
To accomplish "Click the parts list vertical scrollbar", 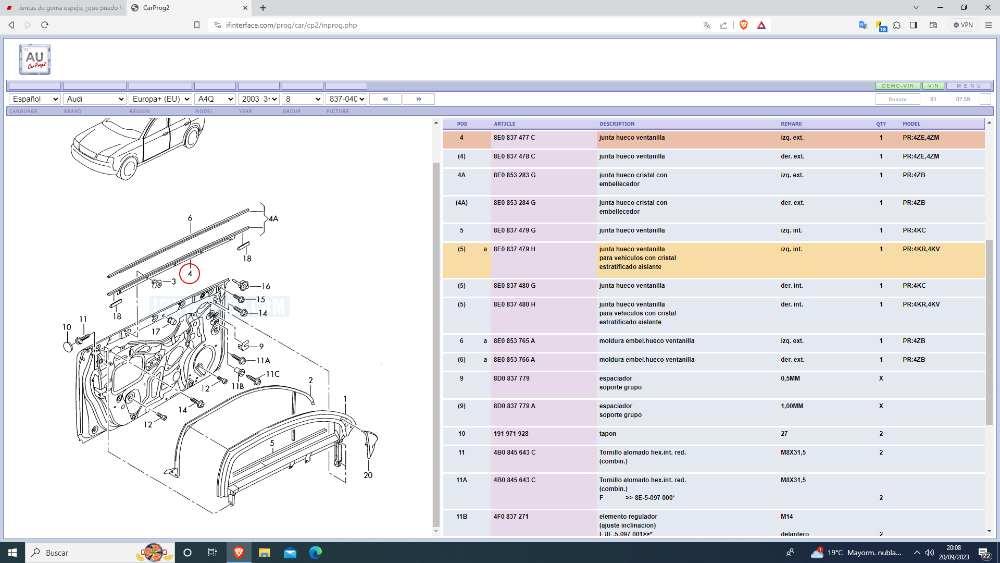I will click(989, 332).
